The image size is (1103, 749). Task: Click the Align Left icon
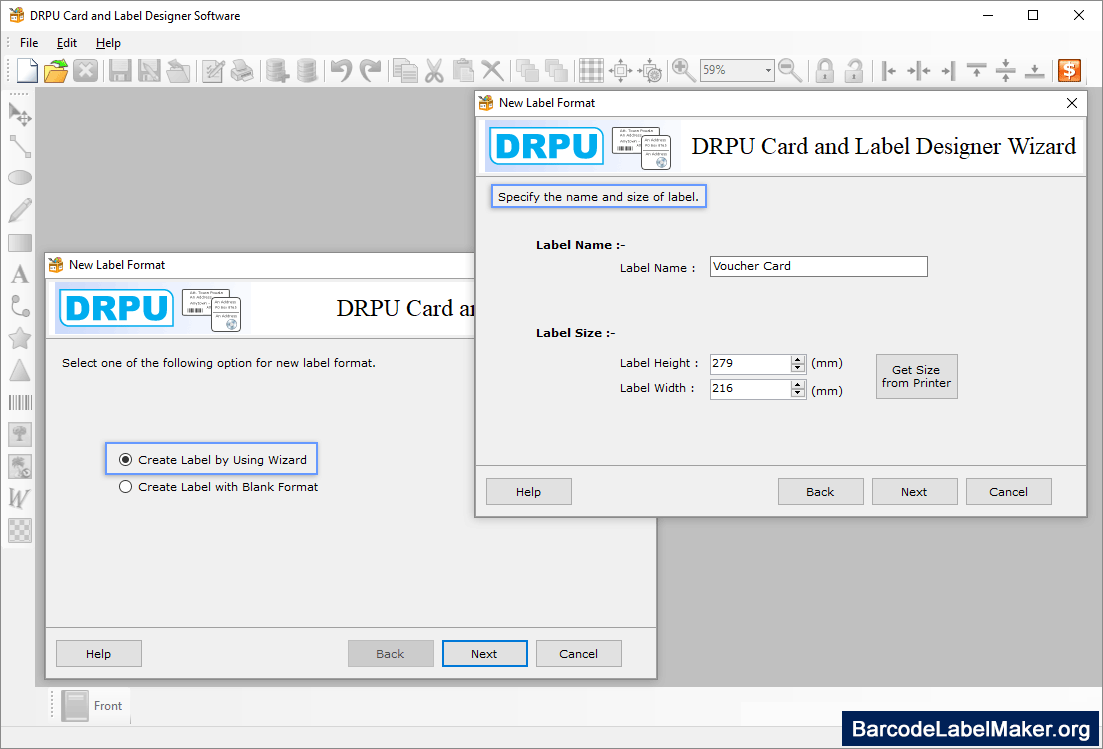point(888,70)
